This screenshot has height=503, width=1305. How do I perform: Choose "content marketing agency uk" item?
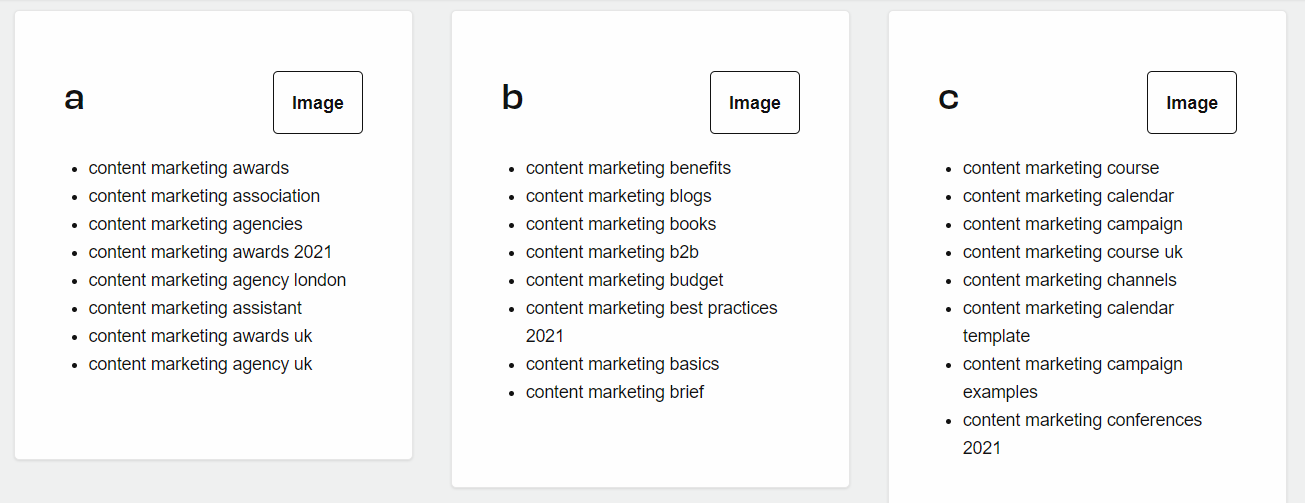tap(200, 364)
